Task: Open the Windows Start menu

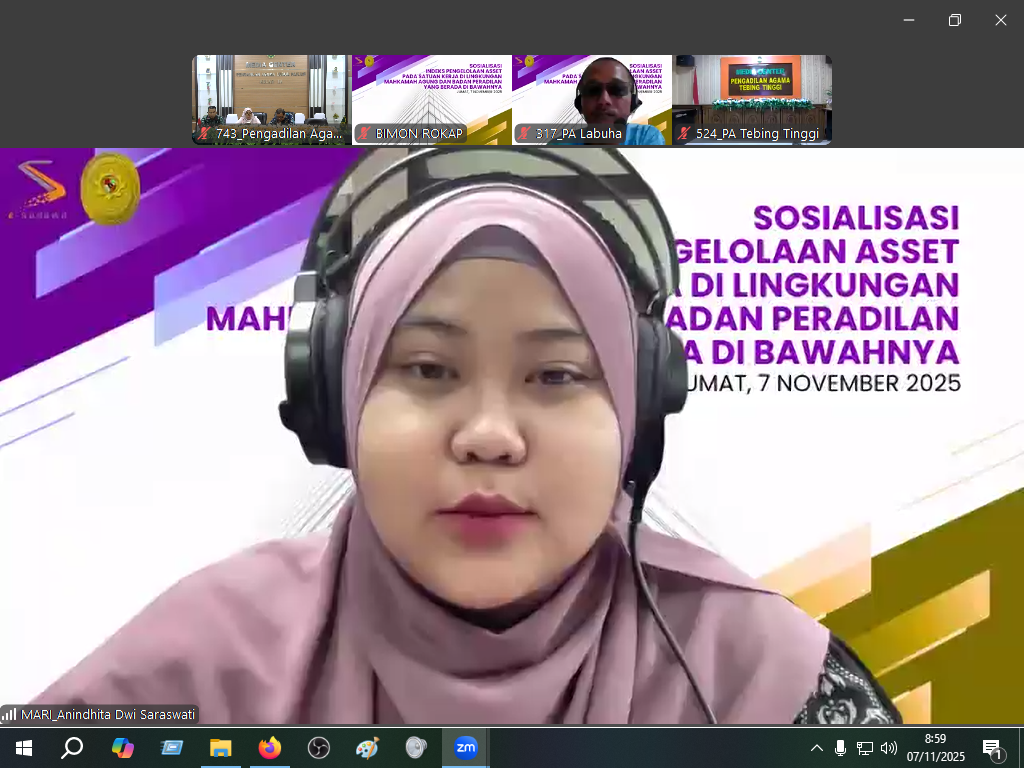Action: point(23,748)
